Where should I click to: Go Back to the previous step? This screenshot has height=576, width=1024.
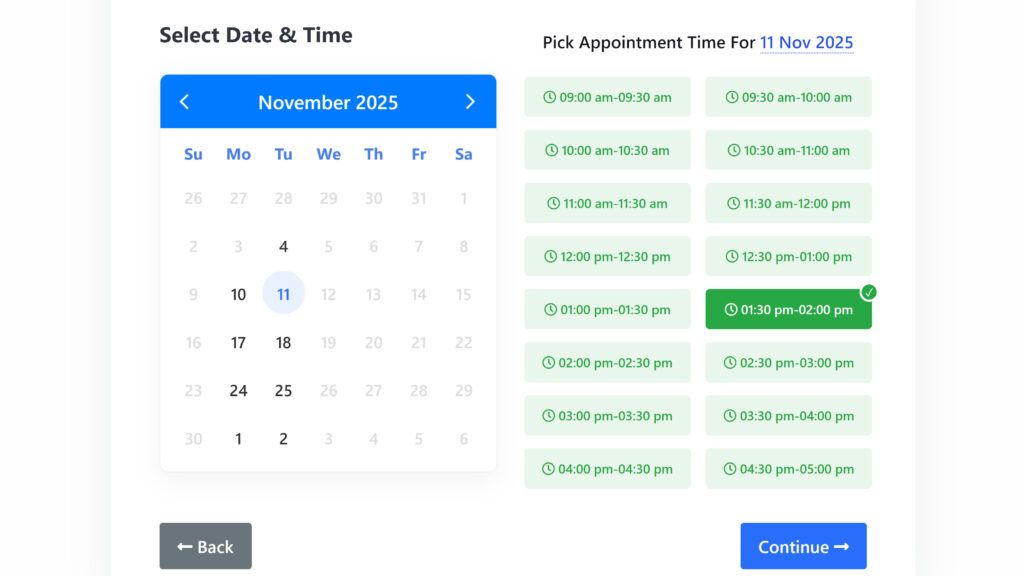(x=205, y=546)
